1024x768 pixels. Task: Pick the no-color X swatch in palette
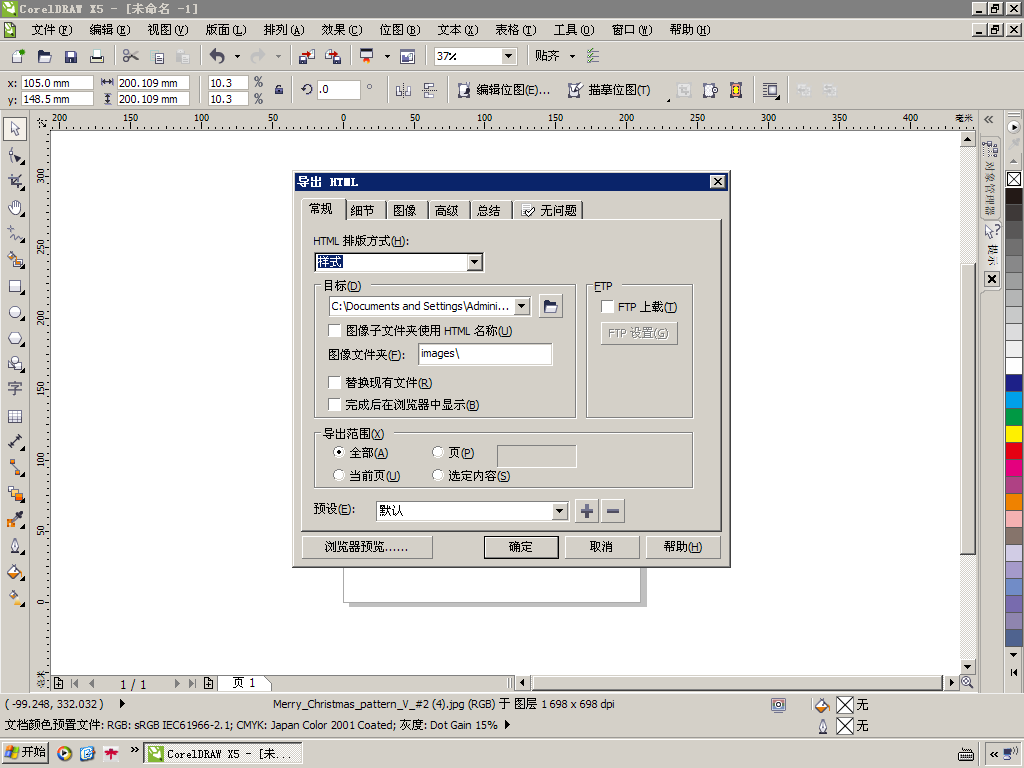1014,179
